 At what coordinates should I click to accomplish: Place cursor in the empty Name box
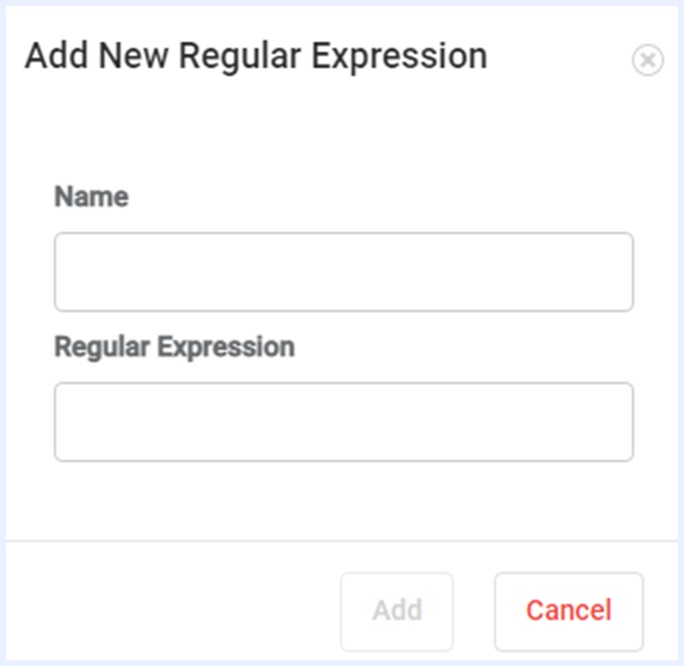click(x=343, y=272)
